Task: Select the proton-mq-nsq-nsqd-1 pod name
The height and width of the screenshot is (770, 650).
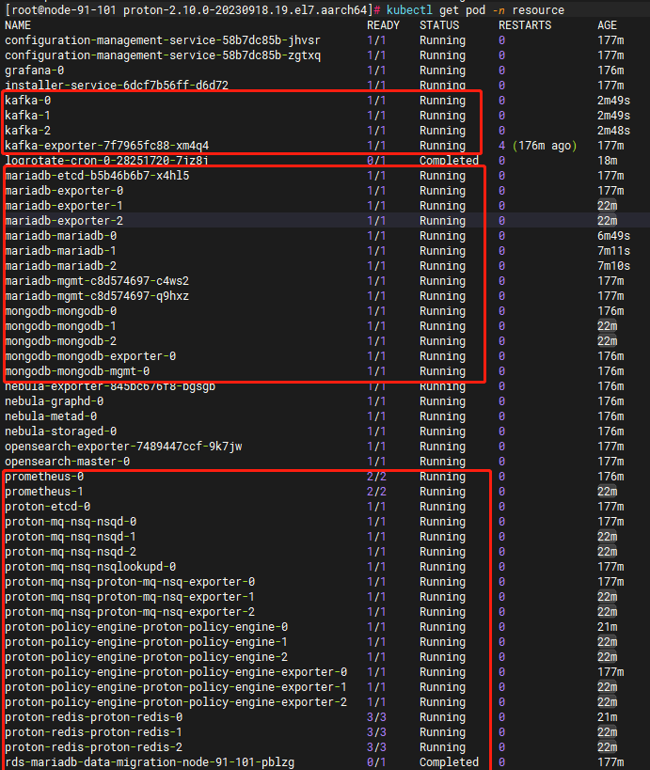Action: tap(71, 536)
